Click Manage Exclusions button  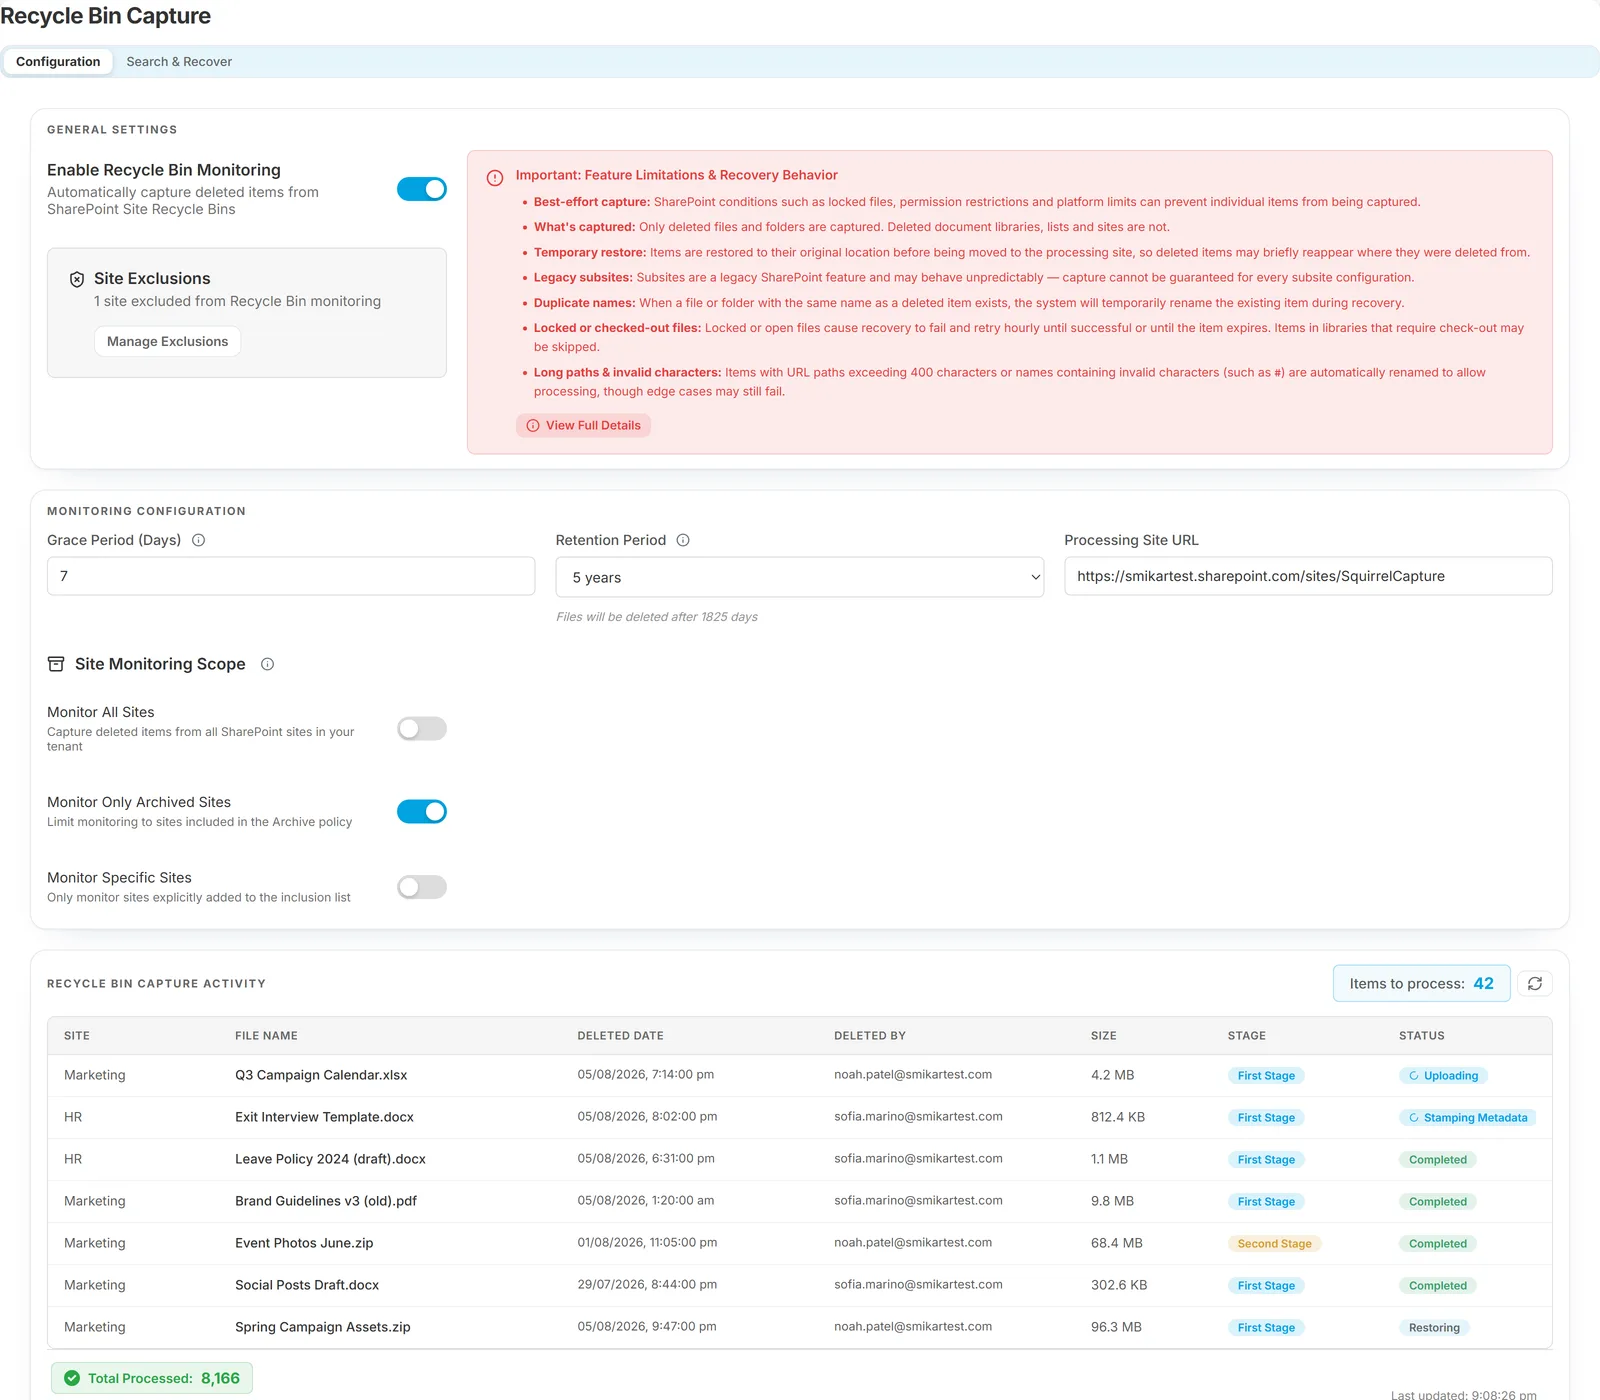pos(167,342)
